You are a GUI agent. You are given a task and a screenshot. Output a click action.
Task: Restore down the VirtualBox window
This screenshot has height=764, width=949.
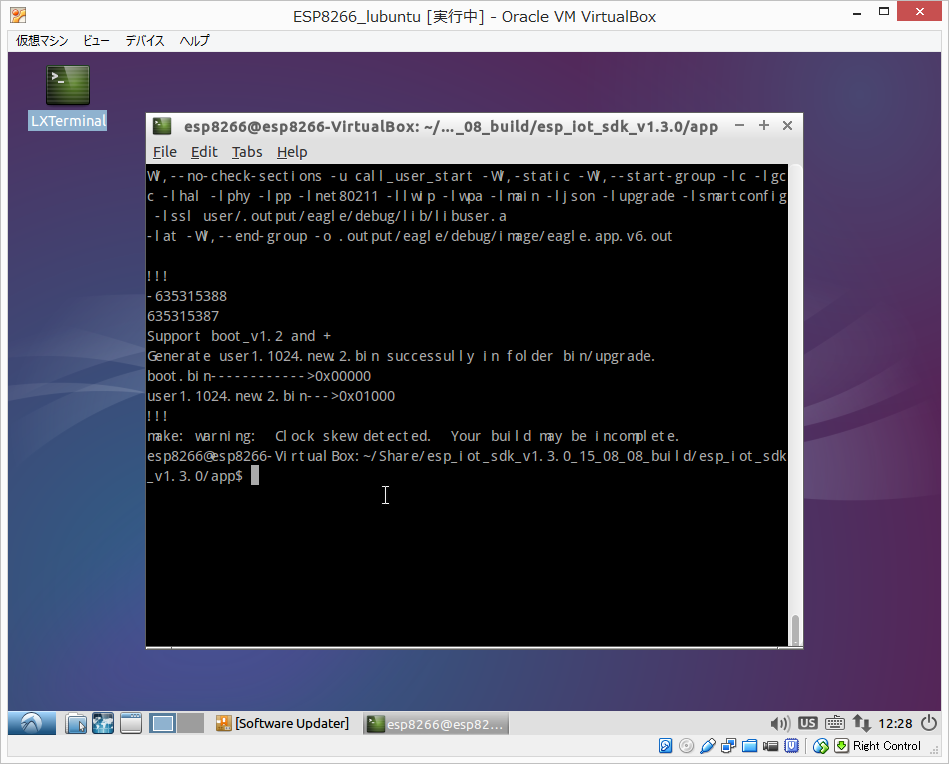884,12
